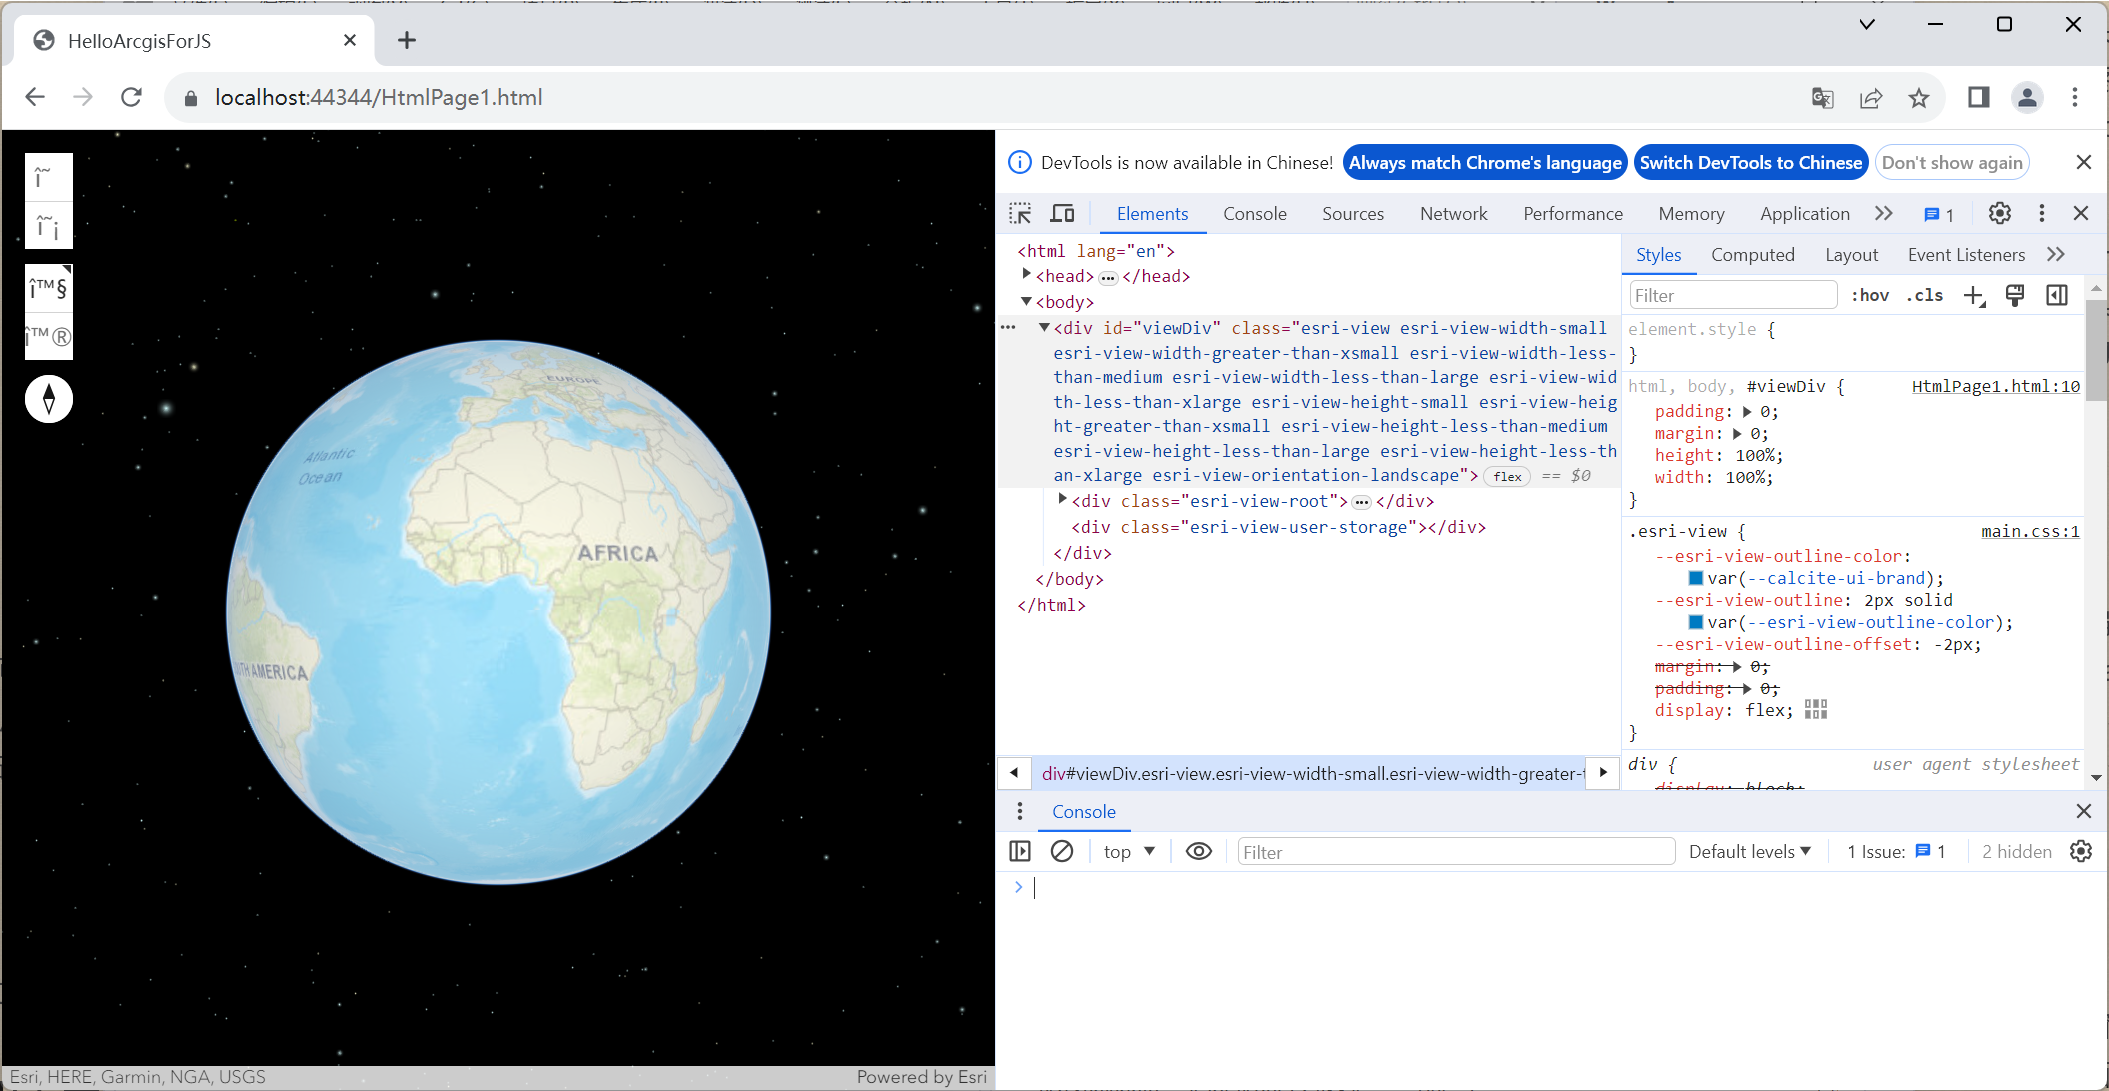
Task: Click Switch DevTools to Chinese button
Action: click(1751, 162)
